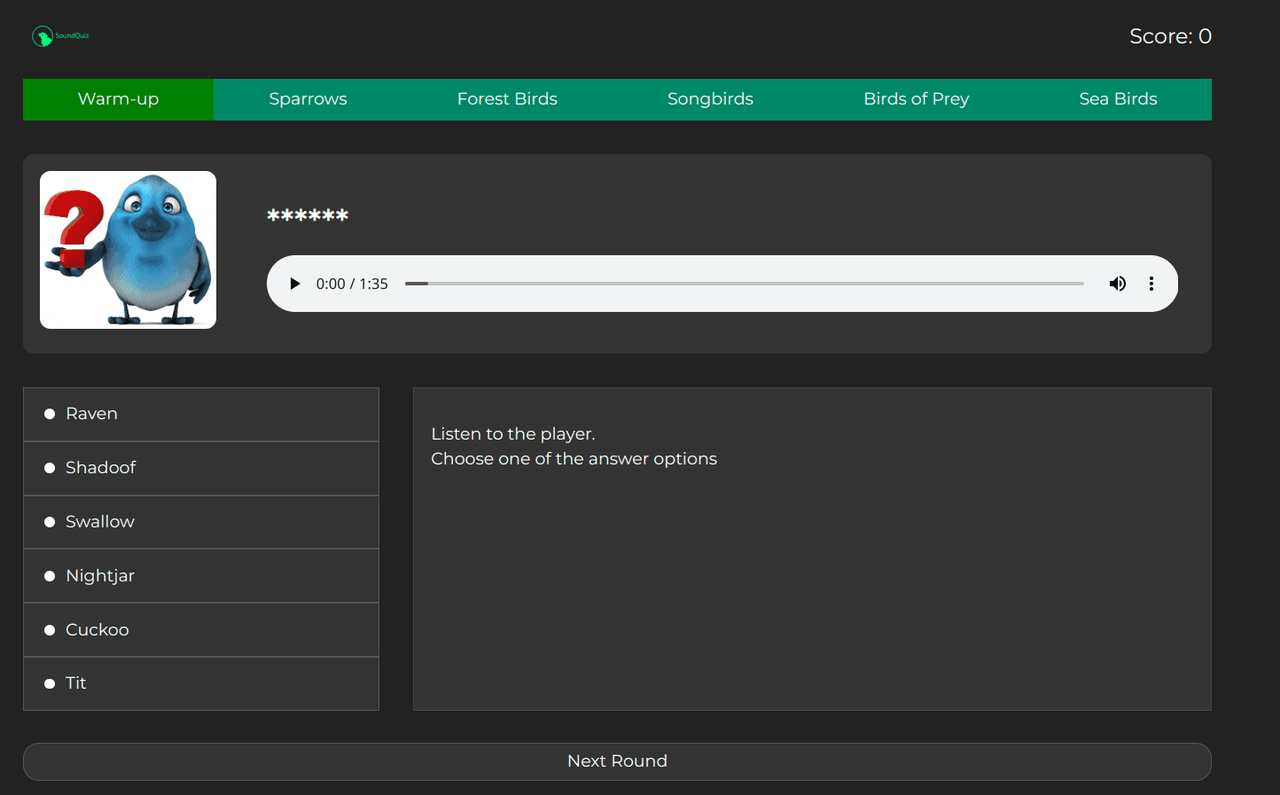Click the Score counter display
Screen dimensions: 1280x795
[1170, 37]
